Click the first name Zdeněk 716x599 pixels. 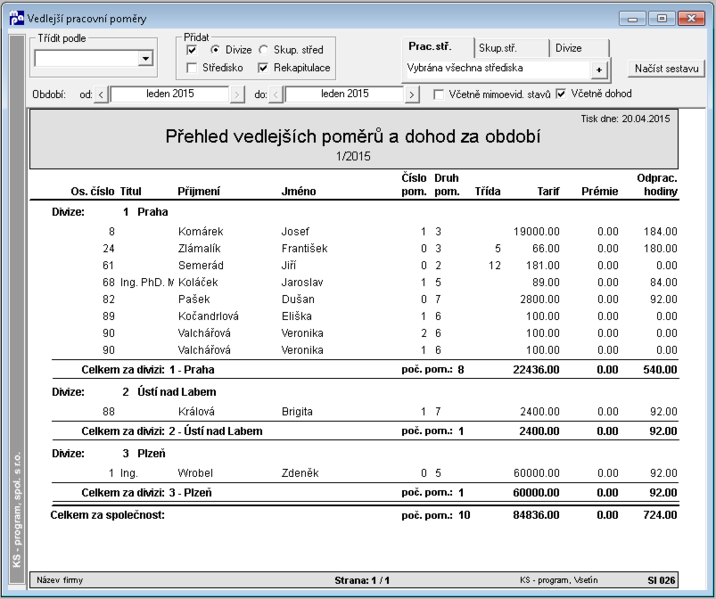(x=300, y=473)
